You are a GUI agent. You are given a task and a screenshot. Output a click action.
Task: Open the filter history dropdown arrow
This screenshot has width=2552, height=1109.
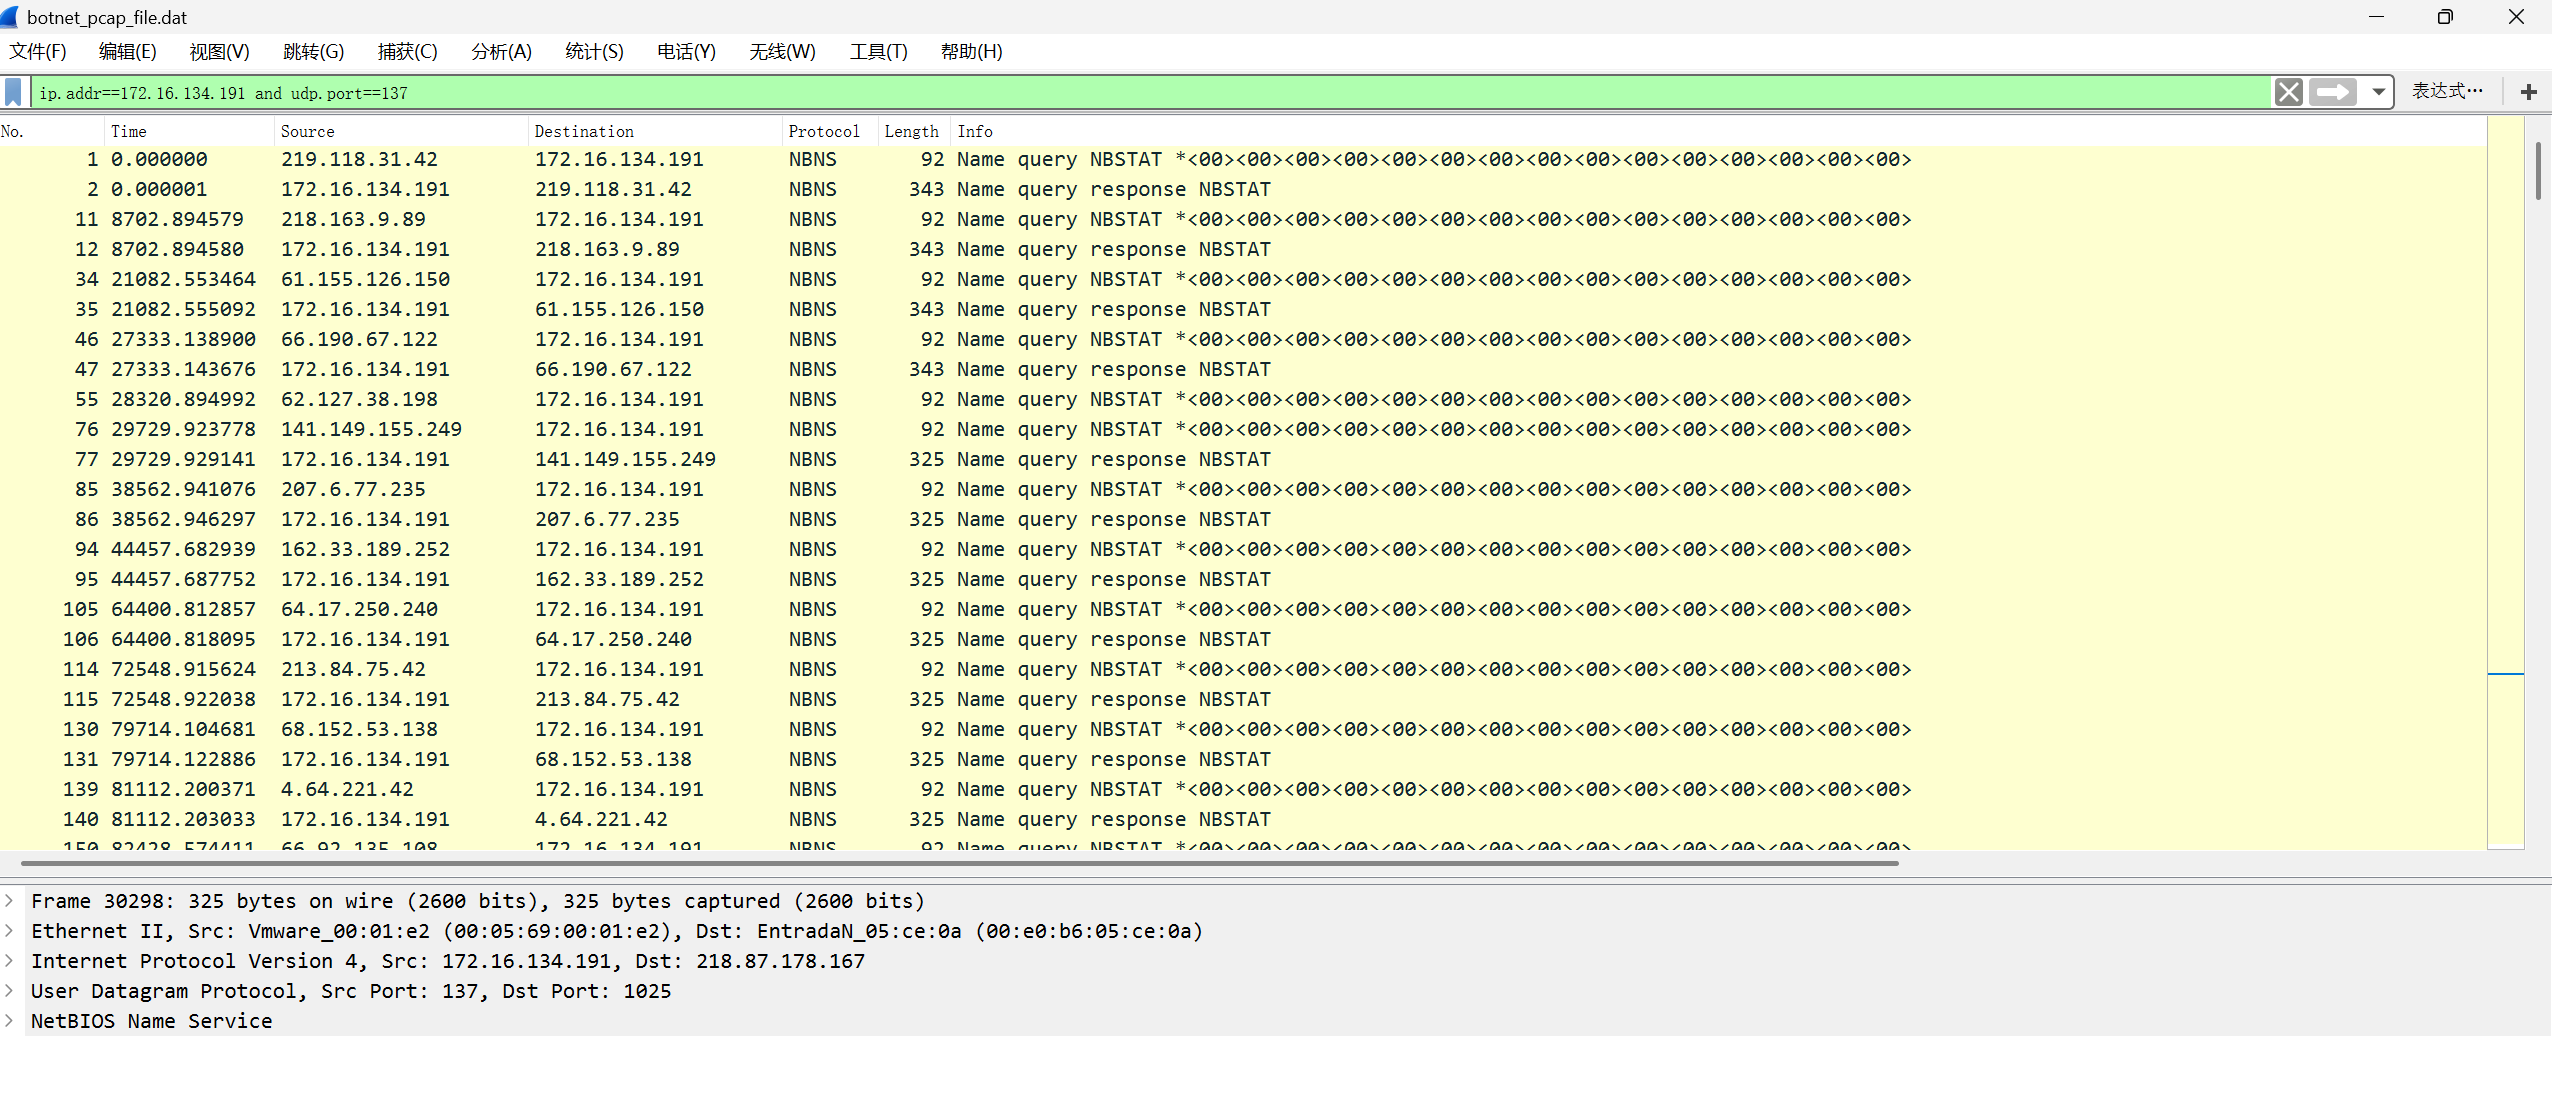(2378, 93)
